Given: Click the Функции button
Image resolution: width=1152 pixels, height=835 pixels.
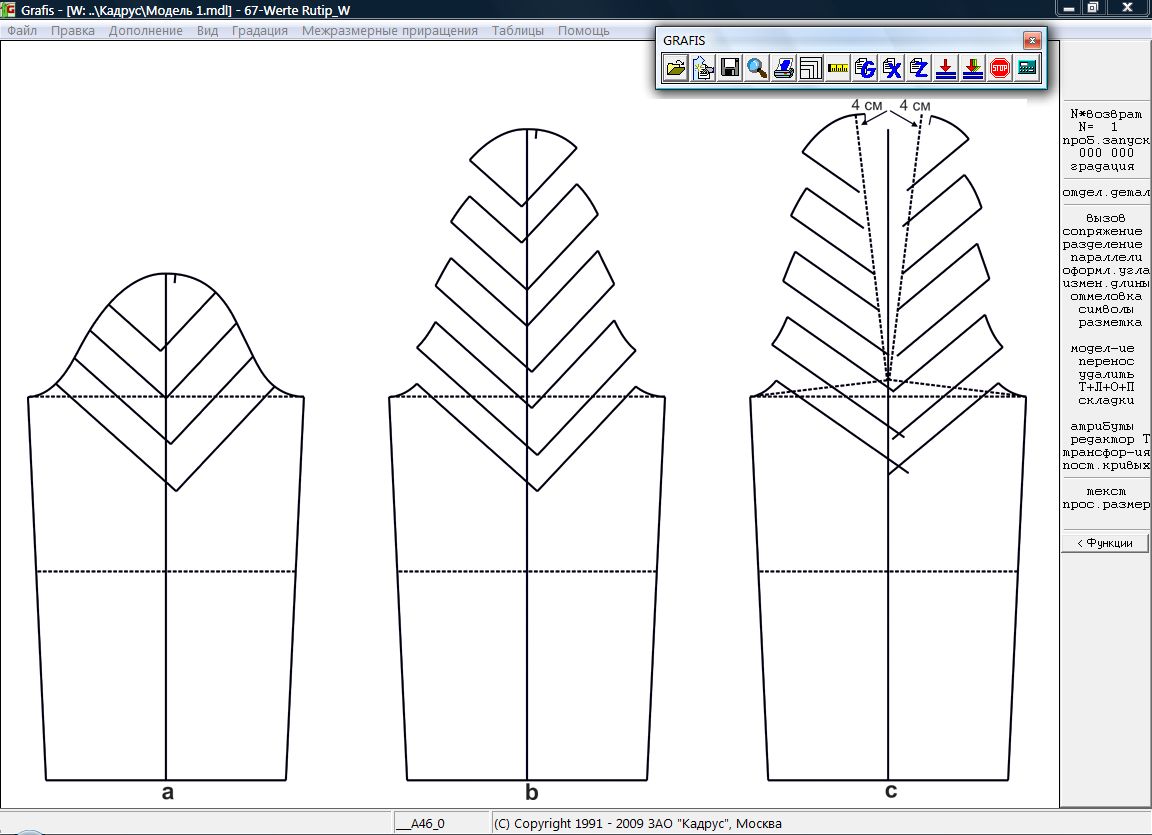Looking at the screenshot, I should coord(1105,543).
